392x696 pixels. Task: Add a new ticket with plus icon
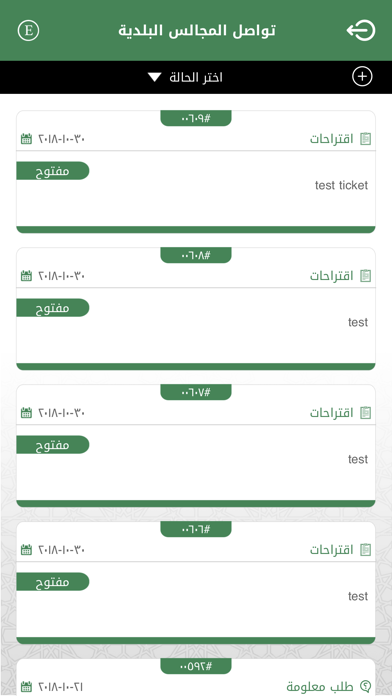[x=362, y=77]
